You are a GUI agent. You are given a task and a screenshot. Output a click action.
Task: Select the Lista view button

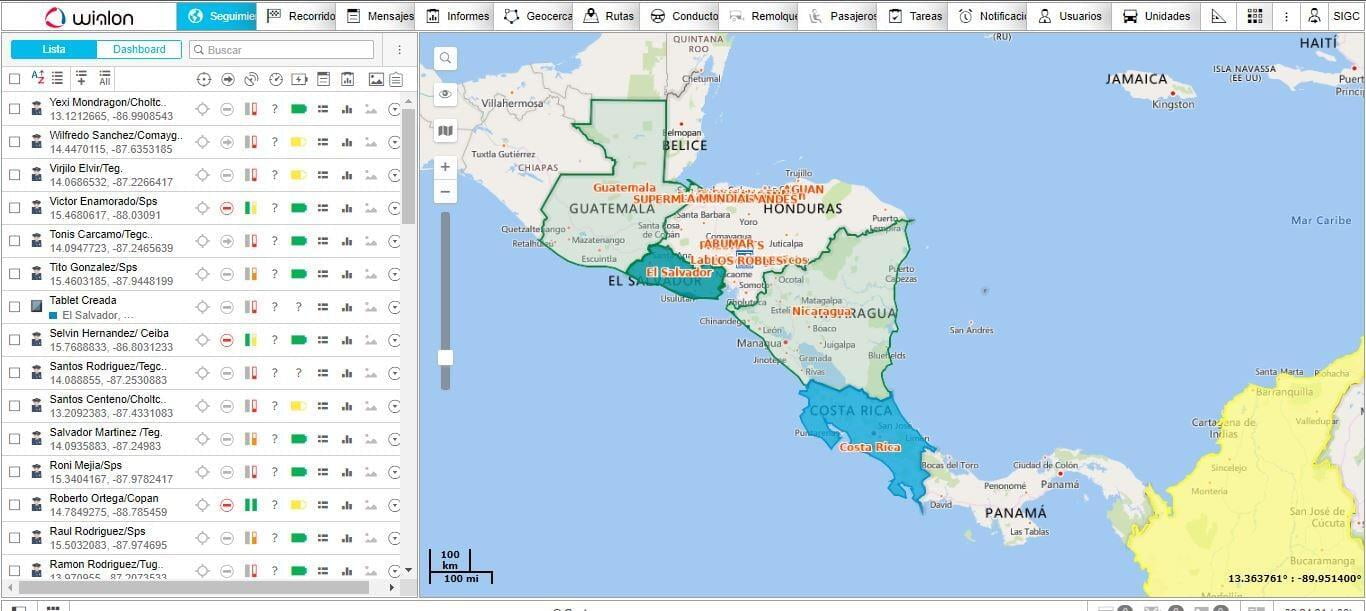(54, 50)
